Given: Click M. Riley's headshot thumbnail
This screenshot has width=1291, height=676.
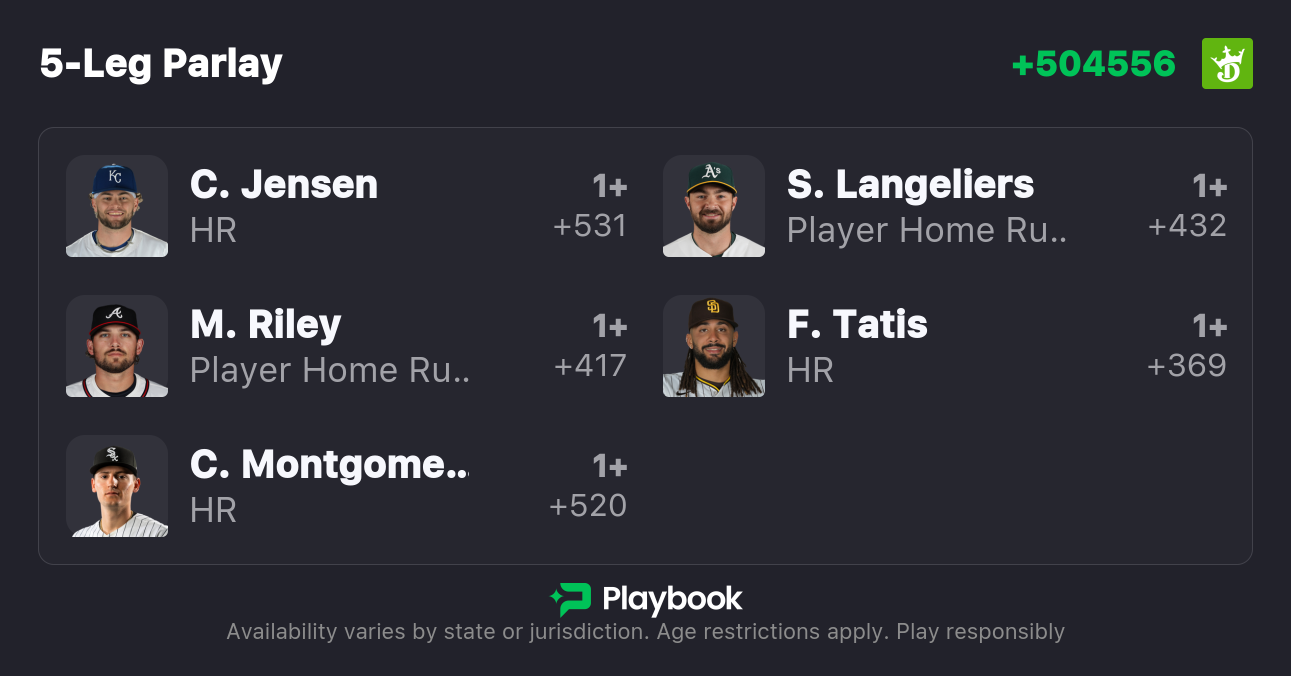Looking at the screenshot, I should (117, 346).
